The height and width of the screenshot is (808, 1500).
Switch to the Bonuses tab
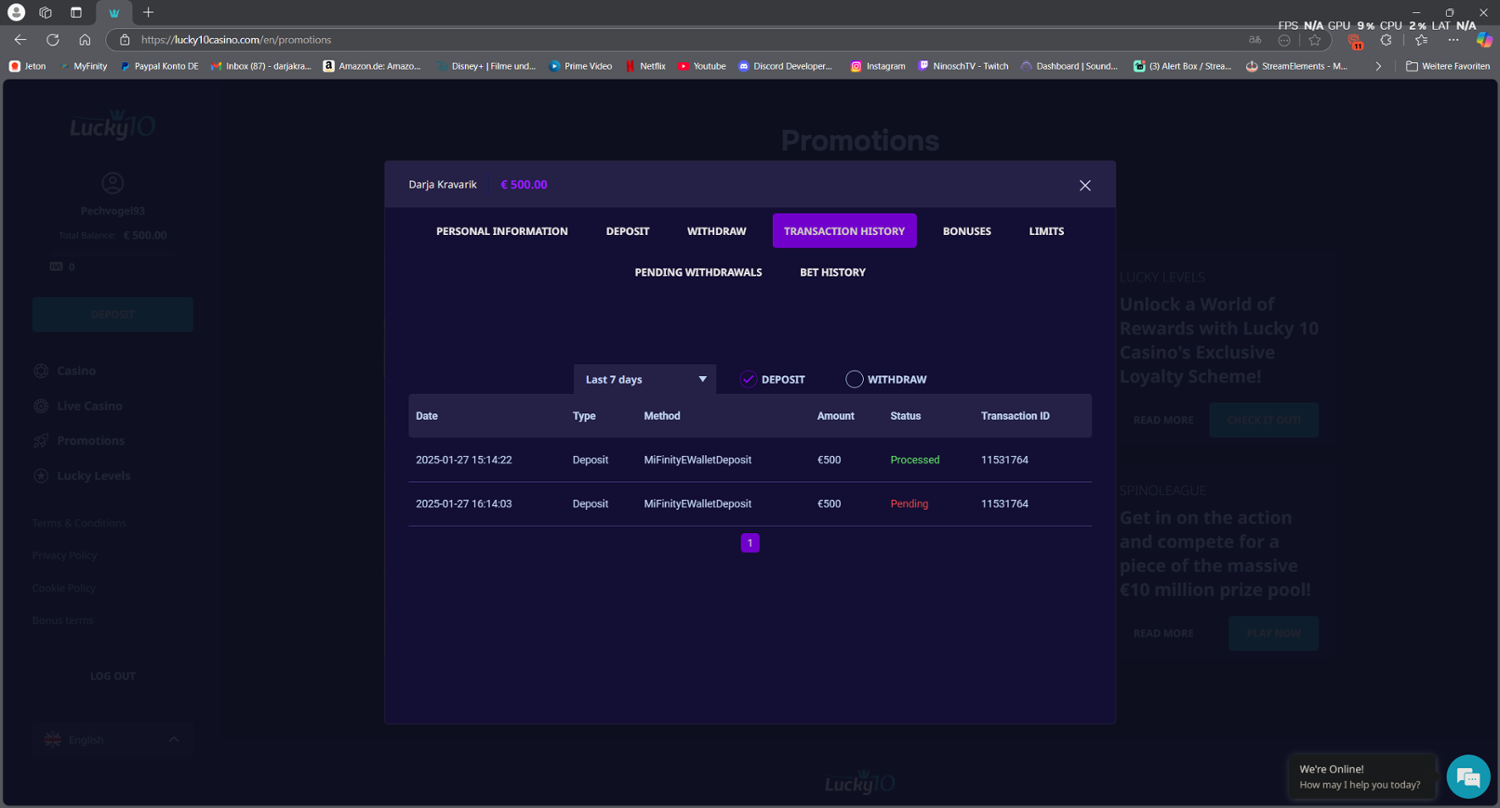(x=966, y=231)
